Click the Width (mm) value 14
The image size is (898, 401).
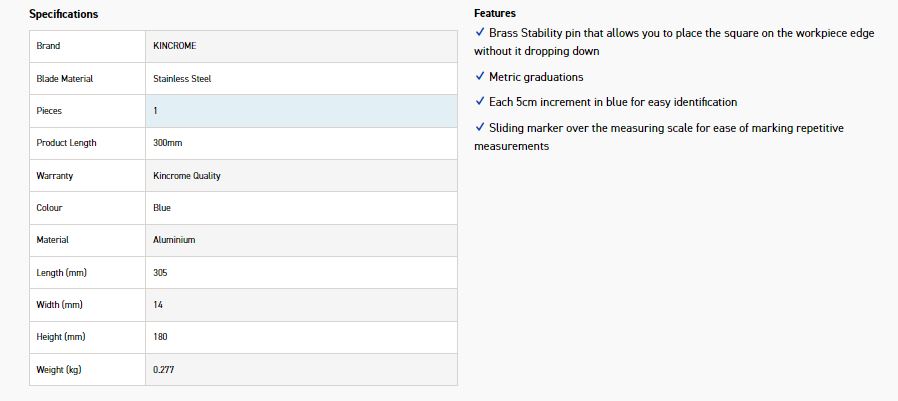(158, 304)
